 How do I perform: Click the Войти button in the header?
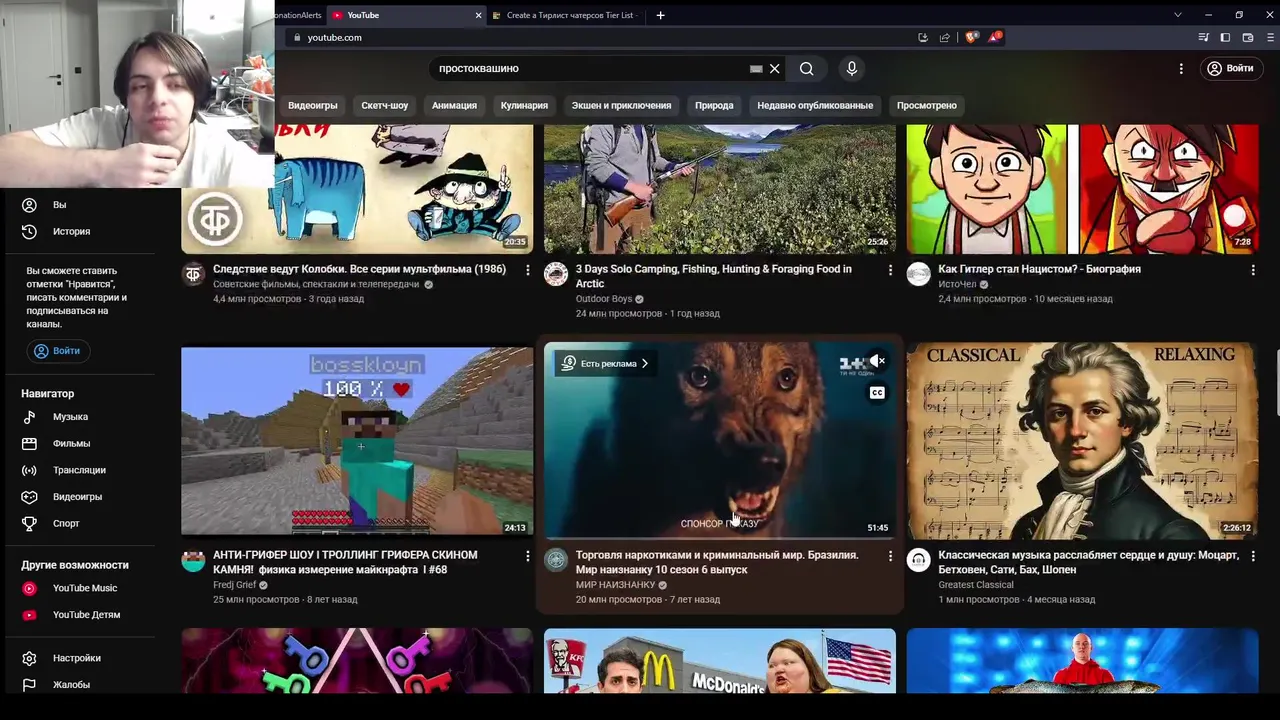coord(1230,69)
